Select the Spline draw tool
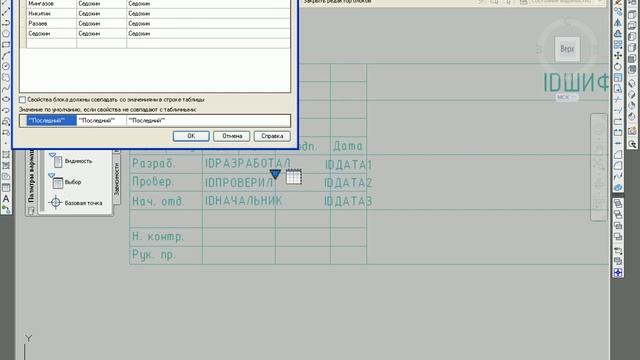This screenshot has height=360, width=640. click(x=6, y=88)
